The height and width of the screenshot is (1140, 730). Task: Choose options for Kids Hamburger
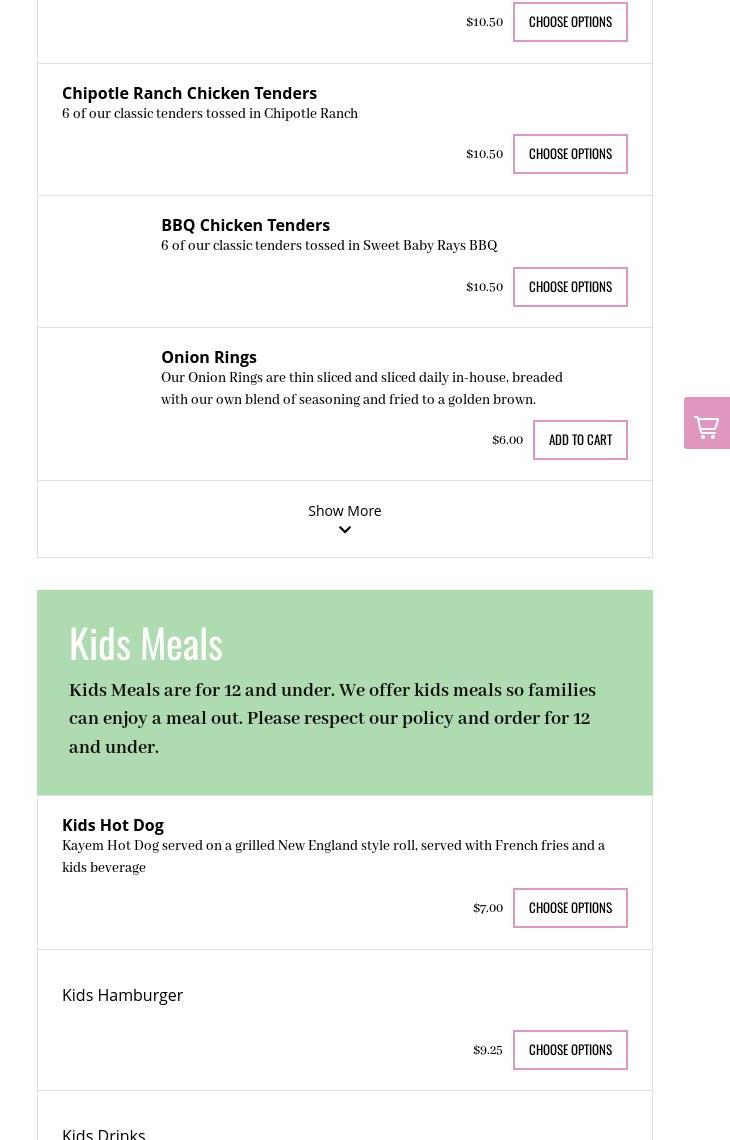[x=570, y=1050]
